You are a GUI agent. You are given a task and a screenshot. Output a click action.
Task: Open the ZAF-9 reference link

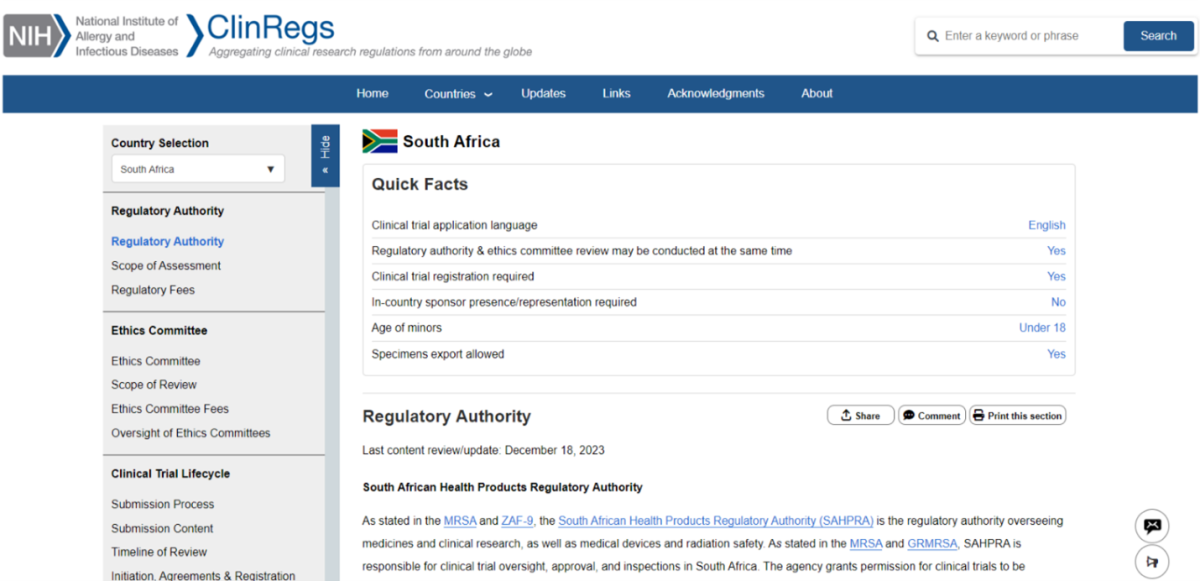pyautogui.click(x=518, y=521)
